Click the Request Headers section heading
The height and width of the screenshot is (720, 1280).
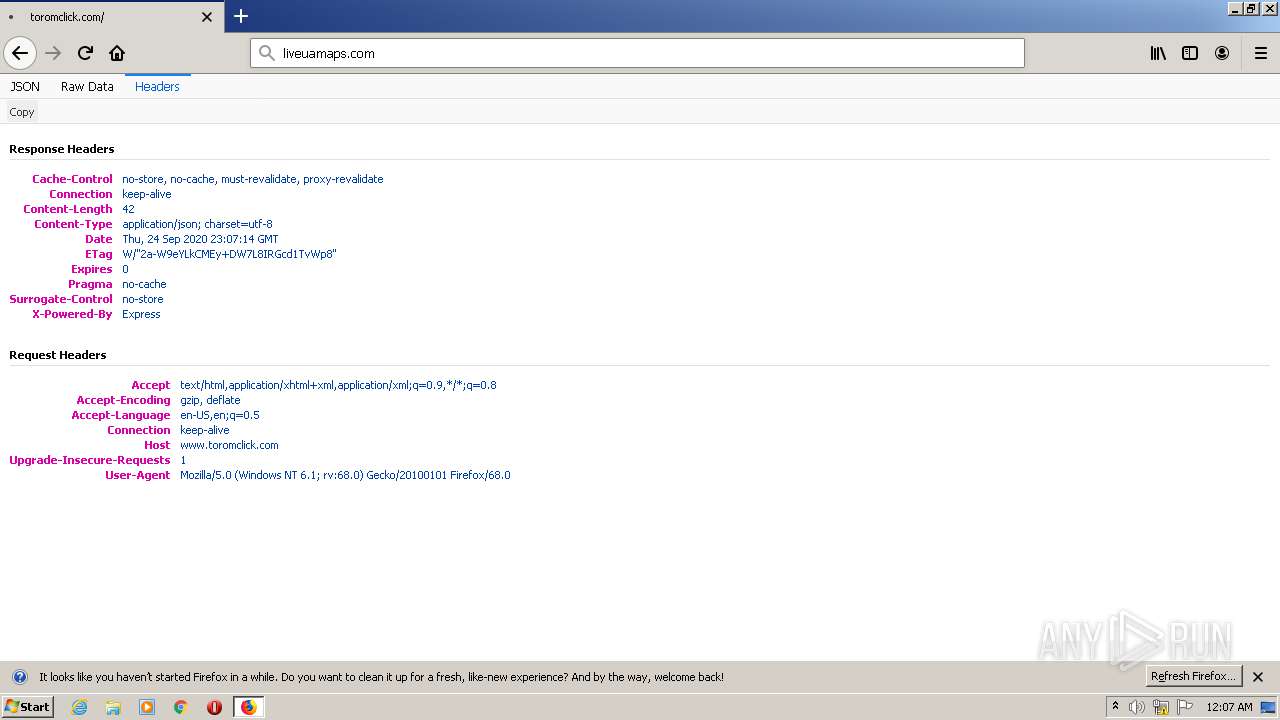[x=58, y=355]
